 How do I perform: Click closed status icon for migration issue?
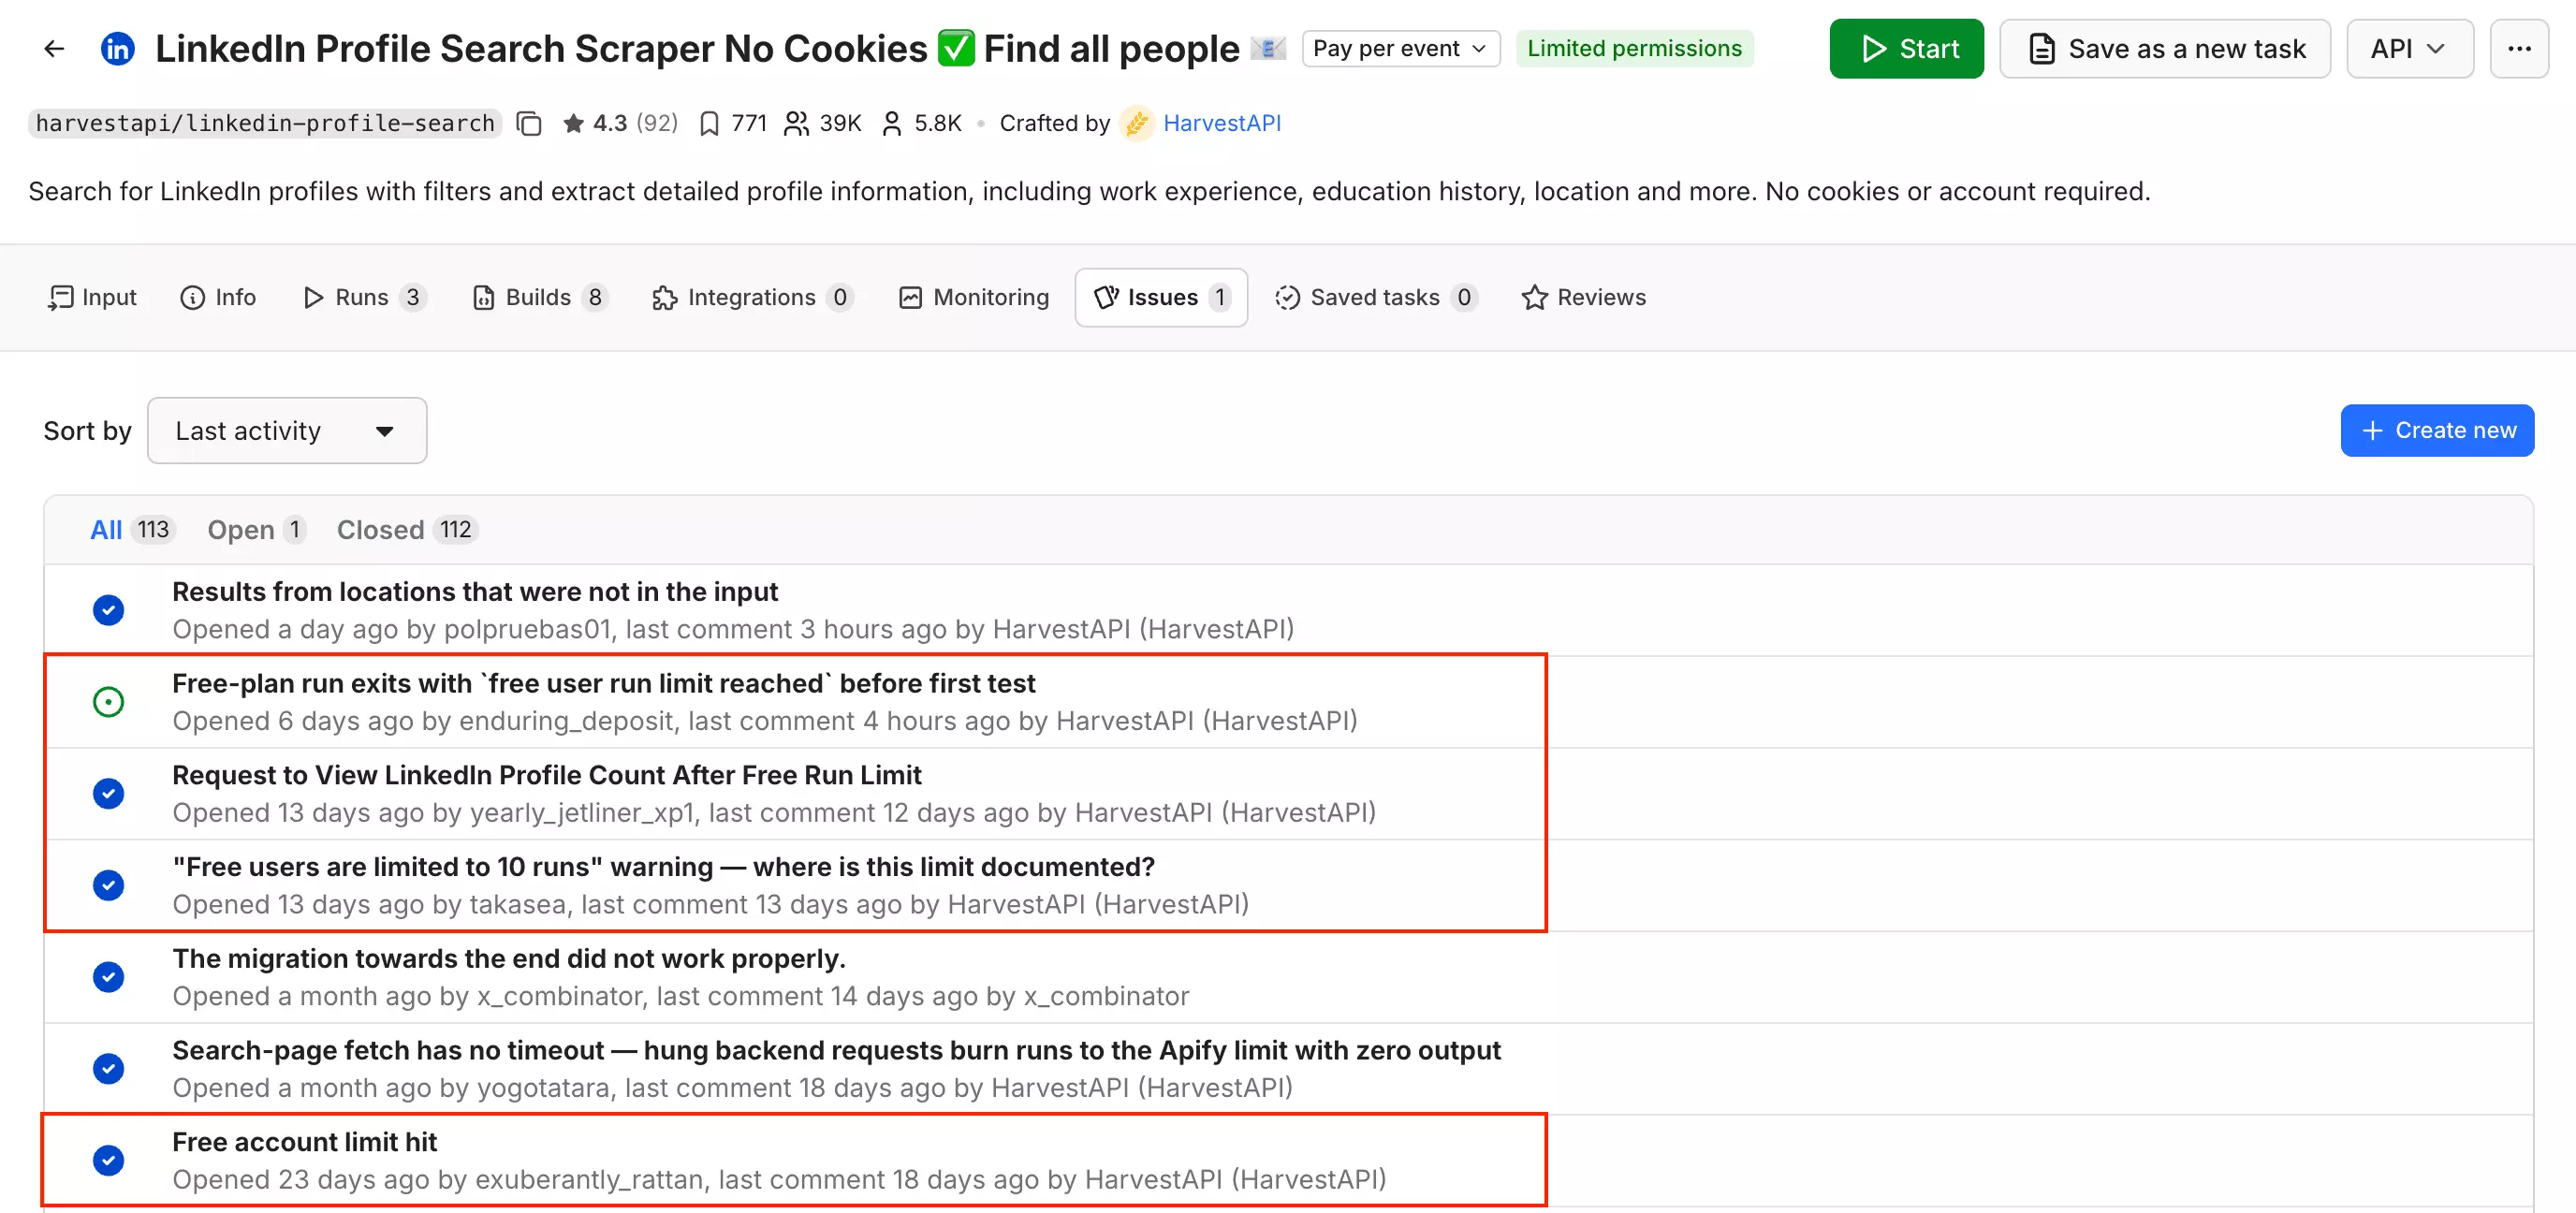click(108, 977)
